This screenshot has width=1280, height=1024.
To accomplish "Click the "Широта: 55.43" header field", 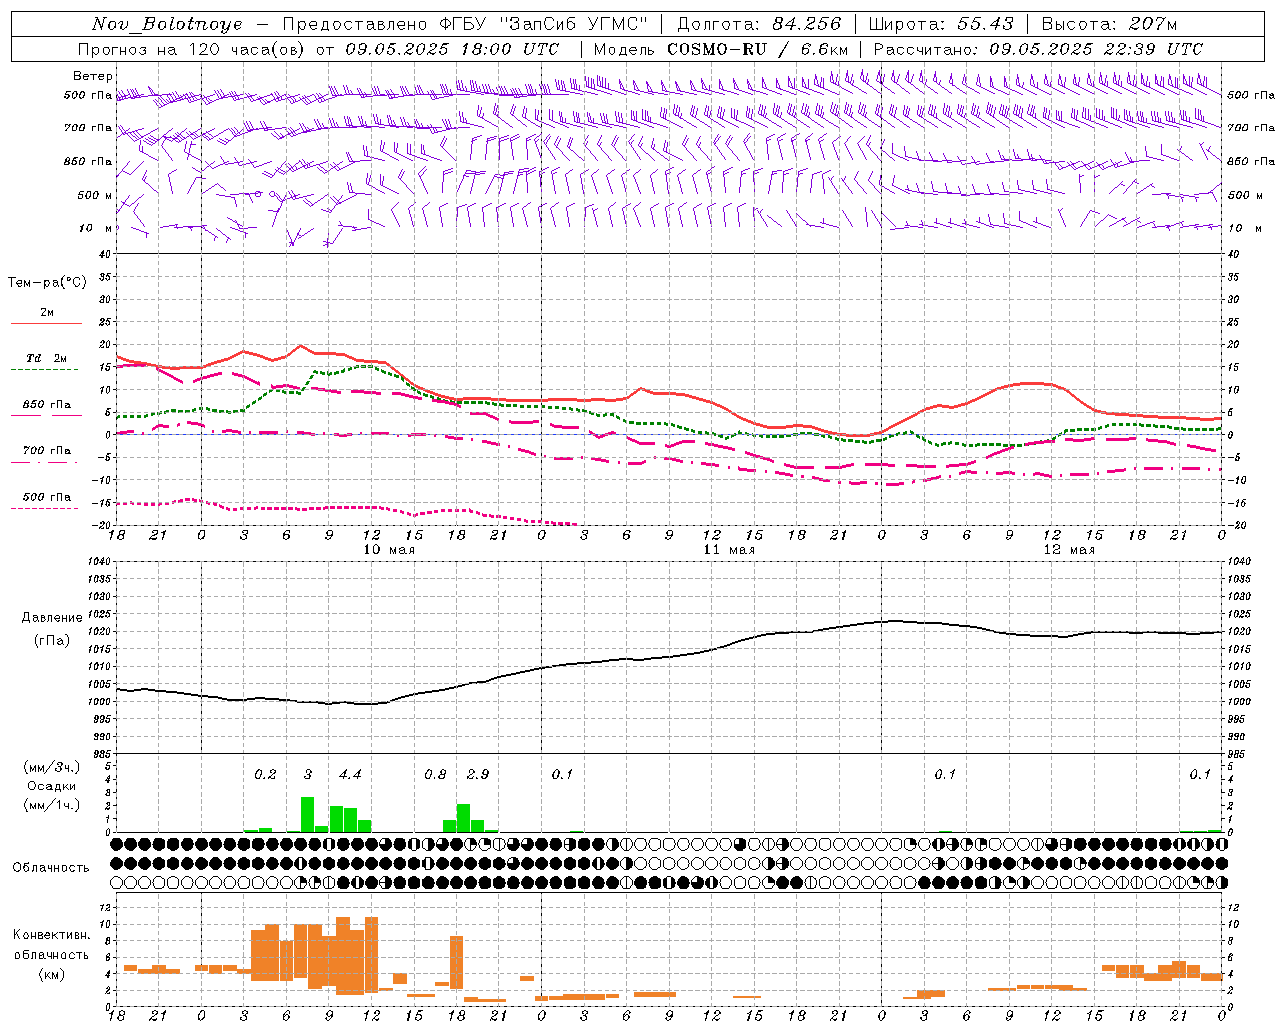I will (x=941, y=24).
